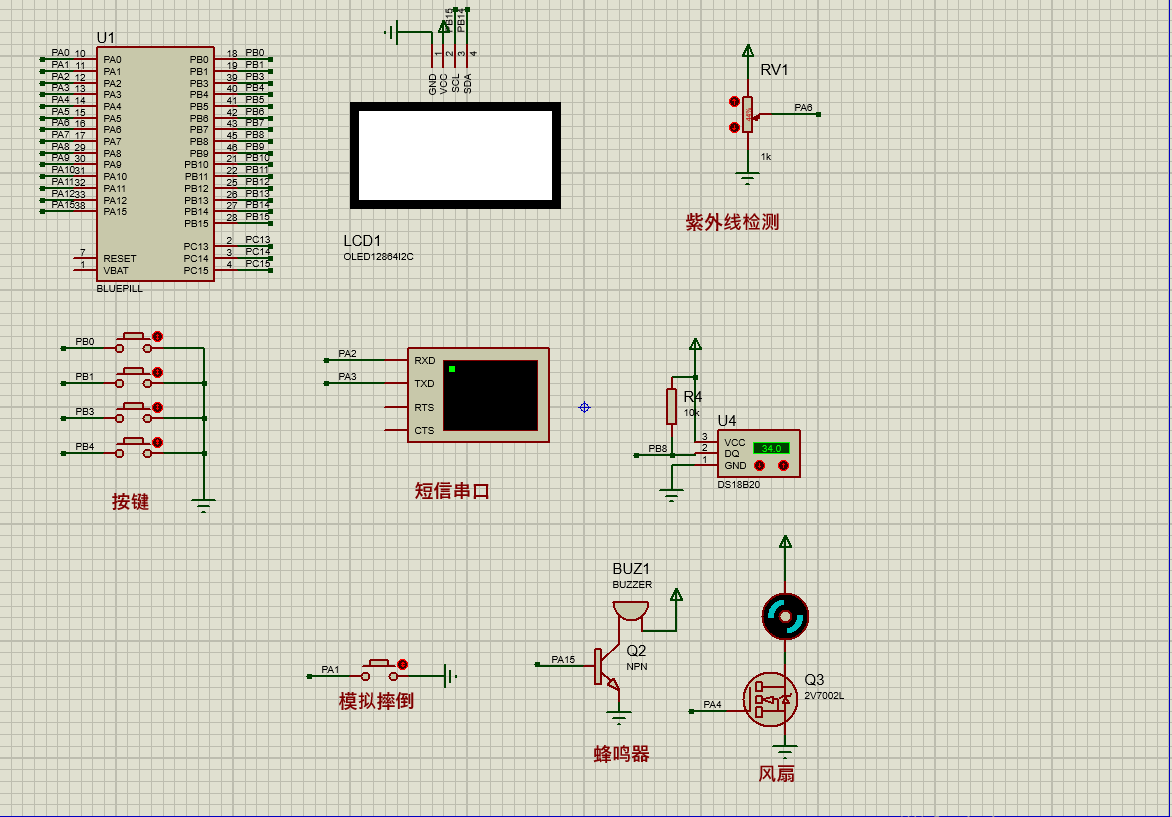Click the 风扇 label
Image resolution: width=1172 pixels, height=817 pixels.
[x=777, y=774]
